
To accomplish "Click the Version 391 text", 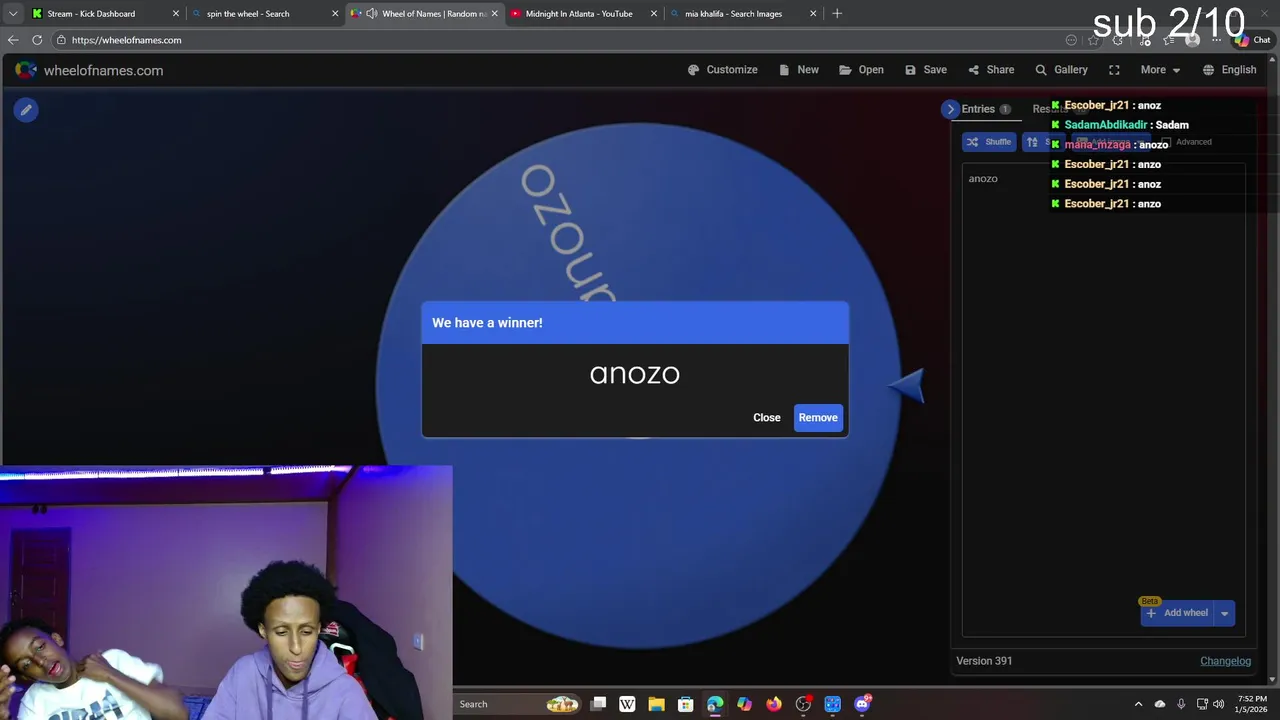I will point(984,661).
